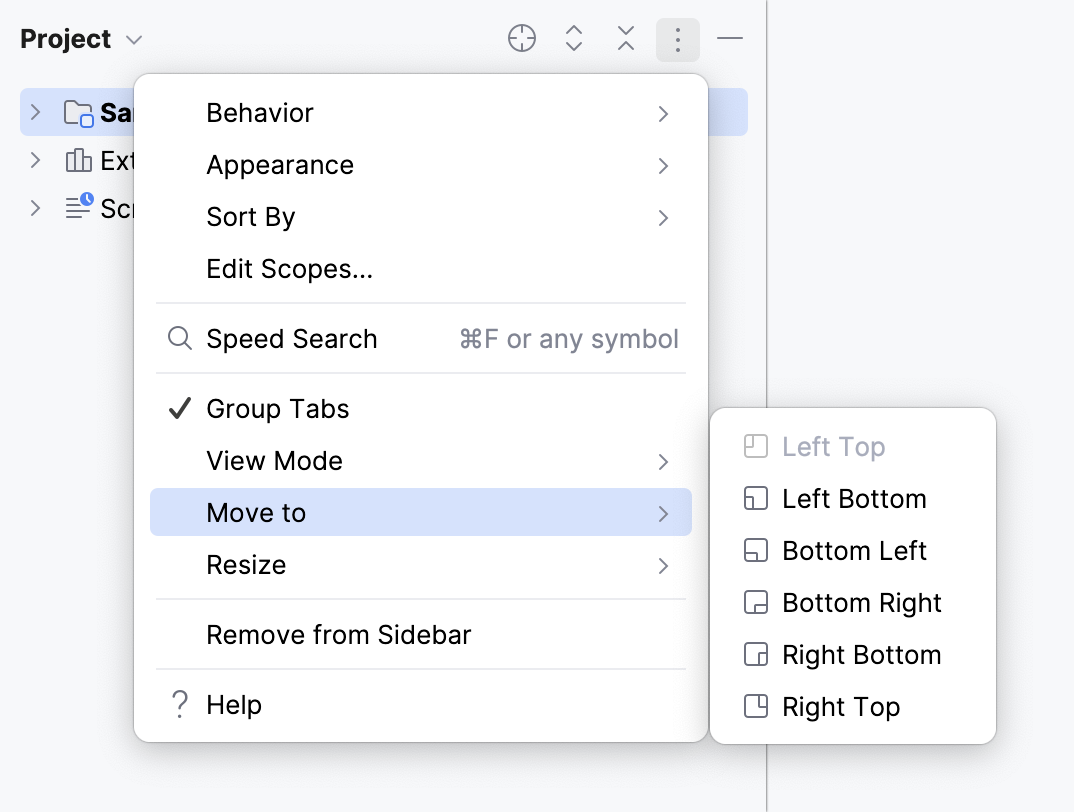Screen dimensions: 1074x812
Task: Click the Scratches and Consoles clock icon
Action: [79, 208]
